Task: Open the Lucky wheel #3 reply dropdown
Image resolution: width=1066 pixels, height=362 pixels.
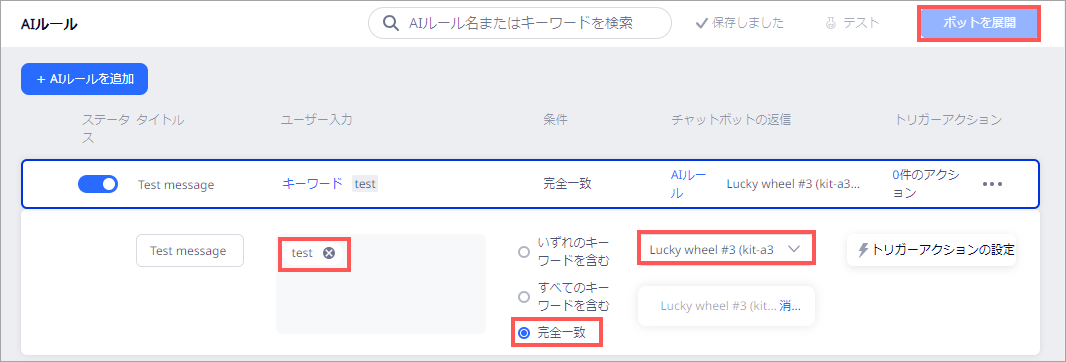Action: (x=726, y=250)
